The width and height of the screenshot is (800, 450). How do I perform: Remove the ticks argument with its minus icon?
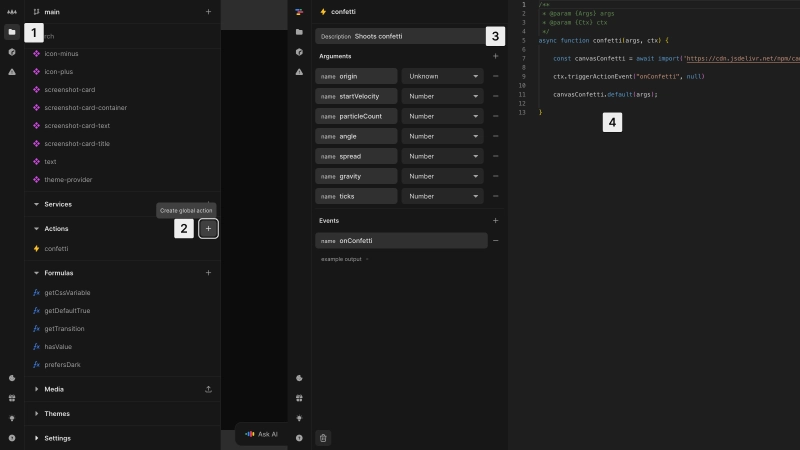click(x=495, y=196)
